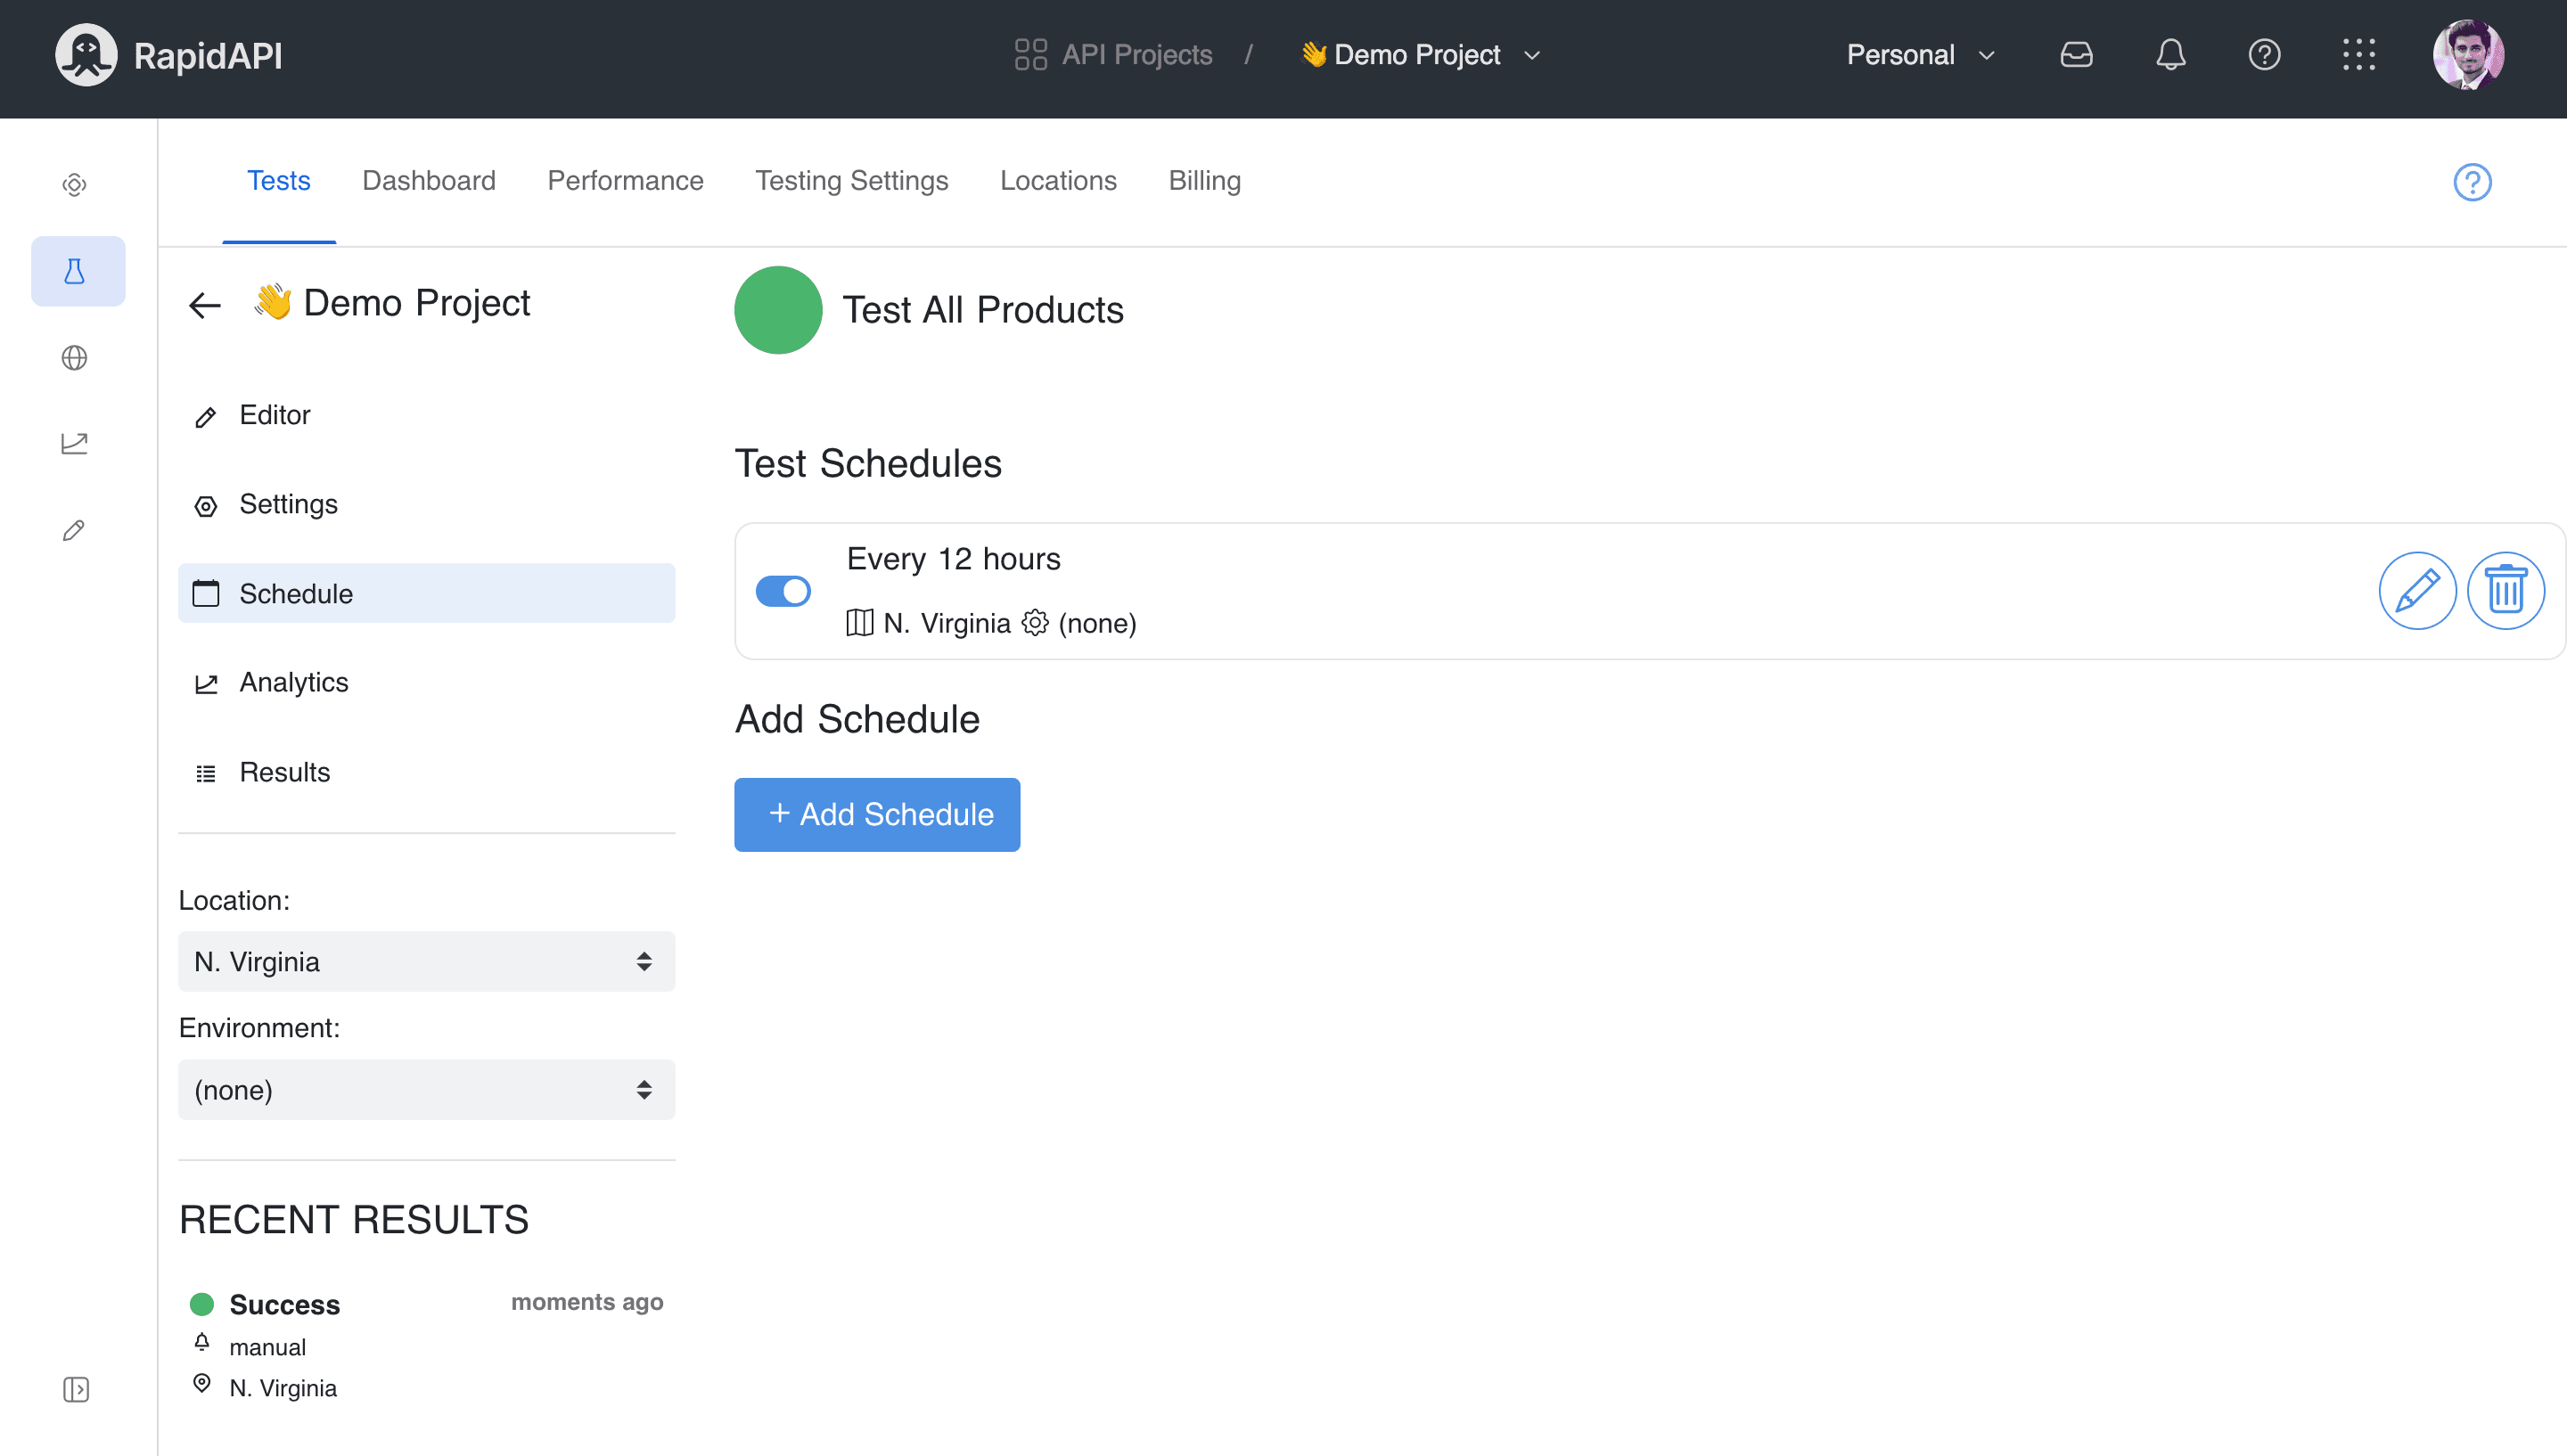Switch to the Performance tab
The height and width of the screenshot is (1456, 2567).
[x=624, y=180]
